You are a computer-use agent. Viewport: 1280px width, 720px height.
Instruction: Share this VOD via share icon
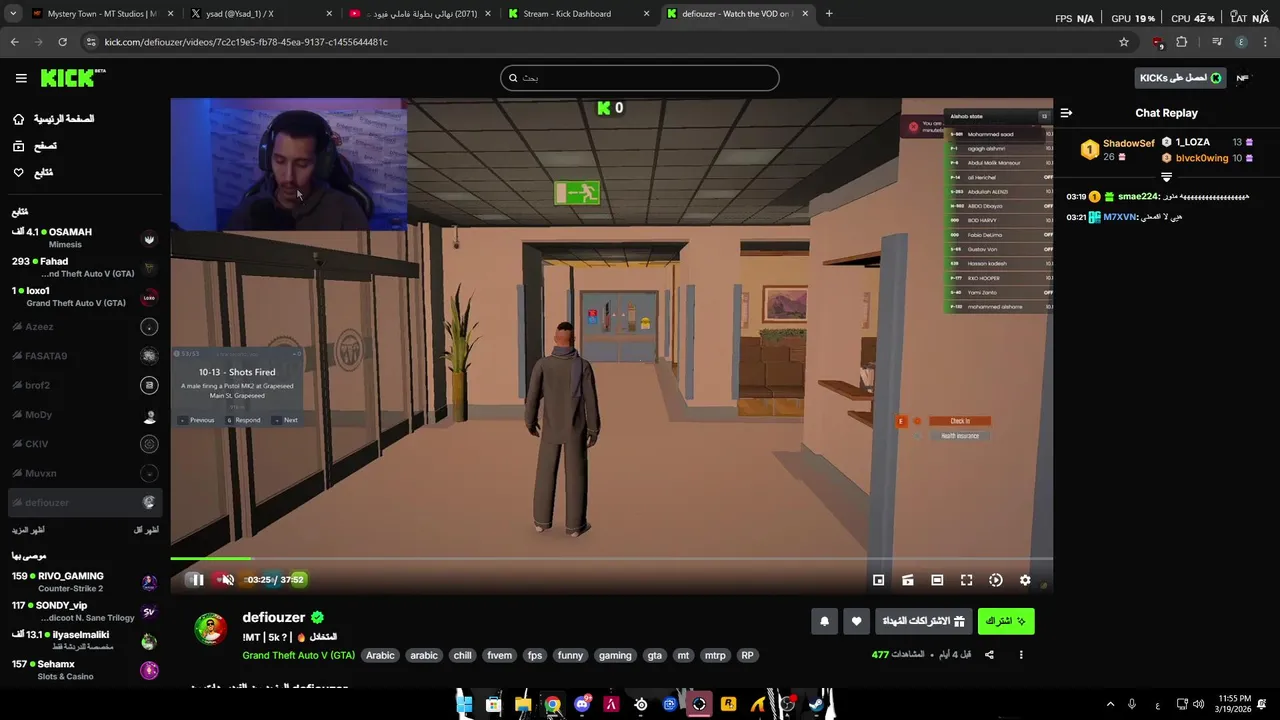pyautogui.click(x=989, y=655)
